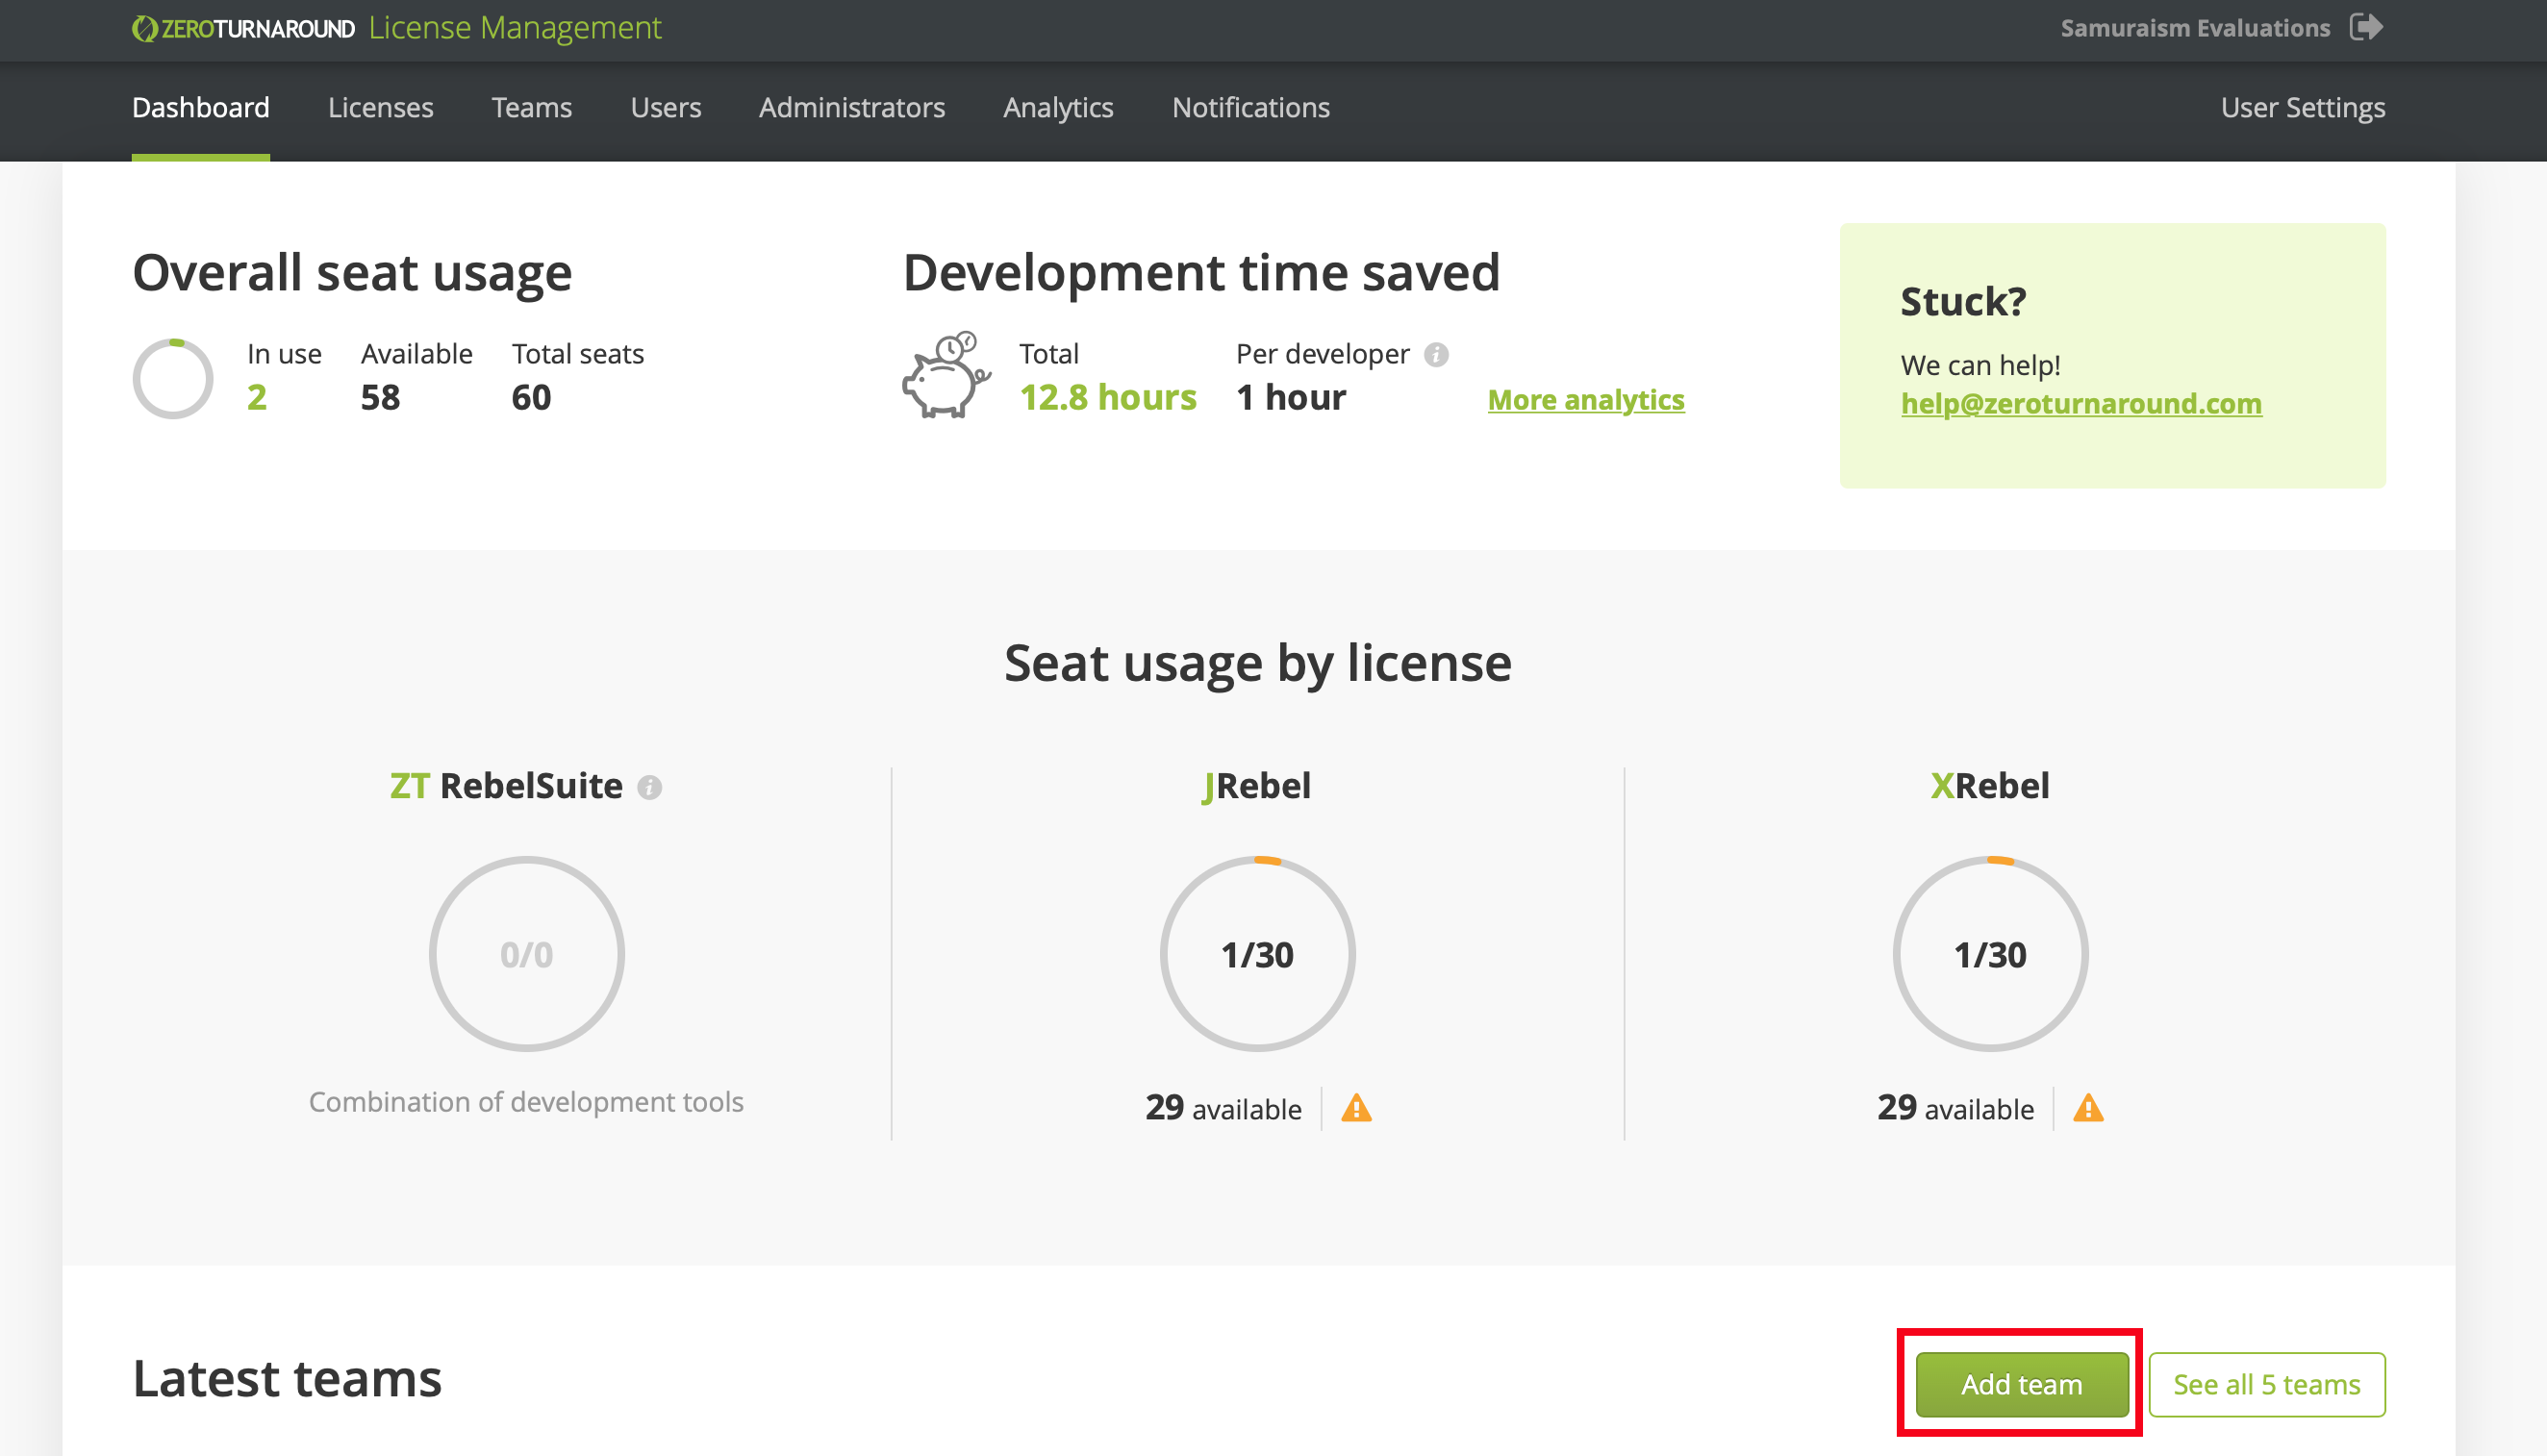Screen dimensions: 2547x1456
Task: Open the Analytics tab
Action: pyautogui.click(x=1058, y=107)
